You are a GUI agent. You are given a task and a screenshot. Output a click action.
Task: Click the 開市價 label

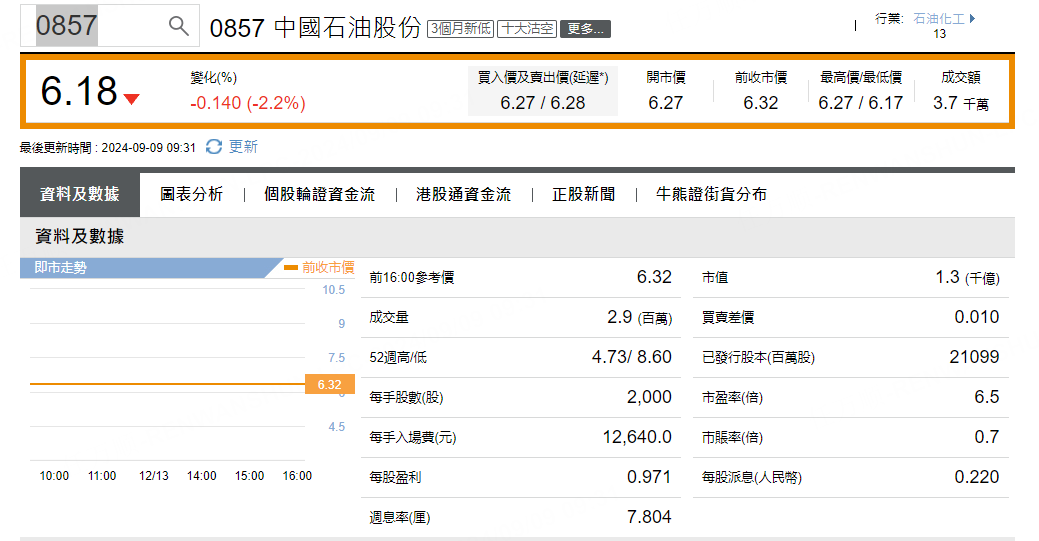tap(666, 78)
